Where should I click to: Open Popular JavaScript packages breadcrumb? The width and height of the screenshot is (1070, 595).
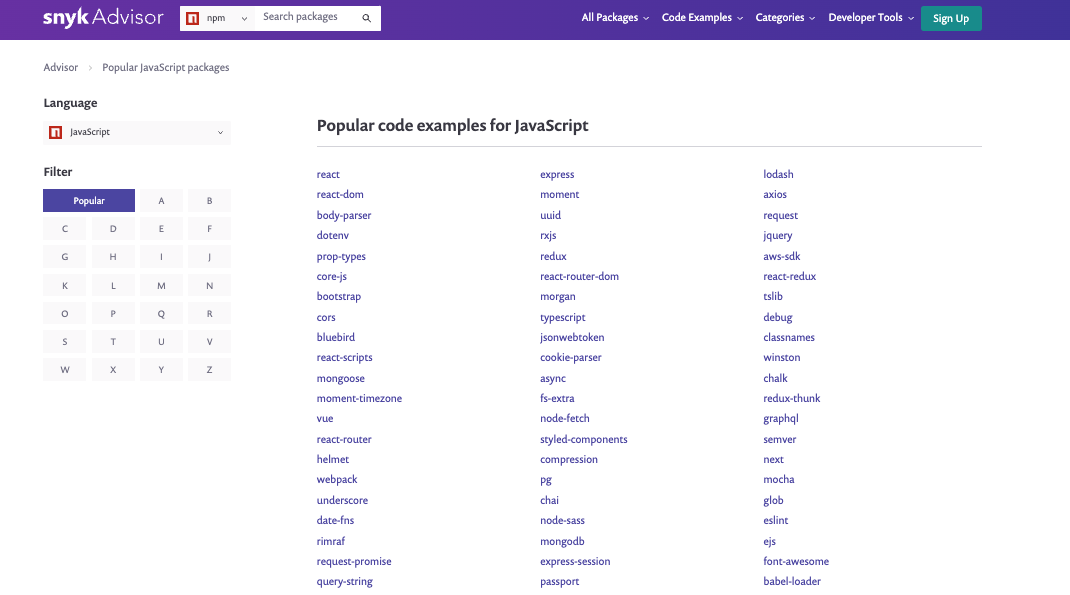pos(166,68)
